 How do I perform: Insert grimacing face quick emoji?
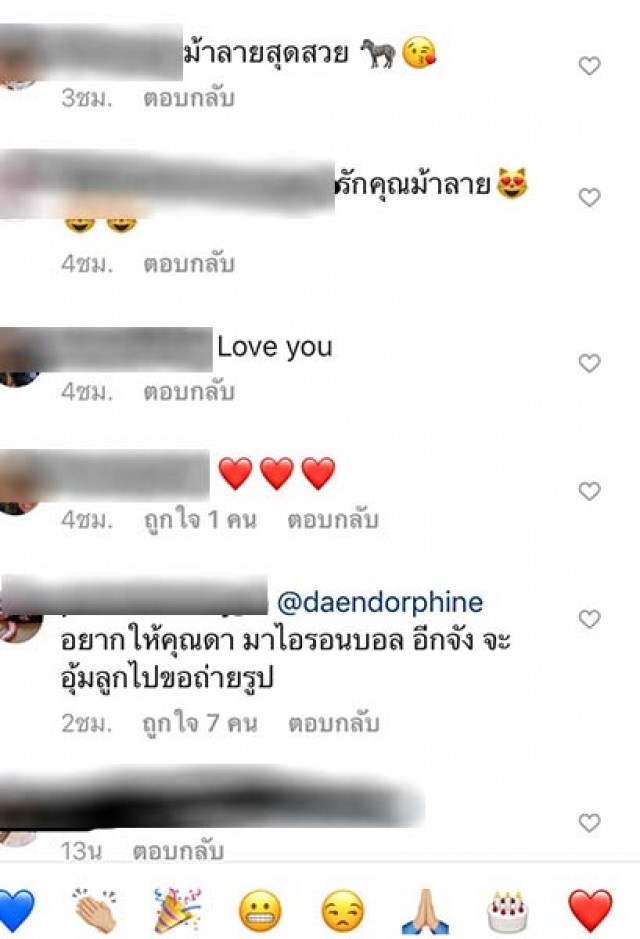[x=260, y=911]
